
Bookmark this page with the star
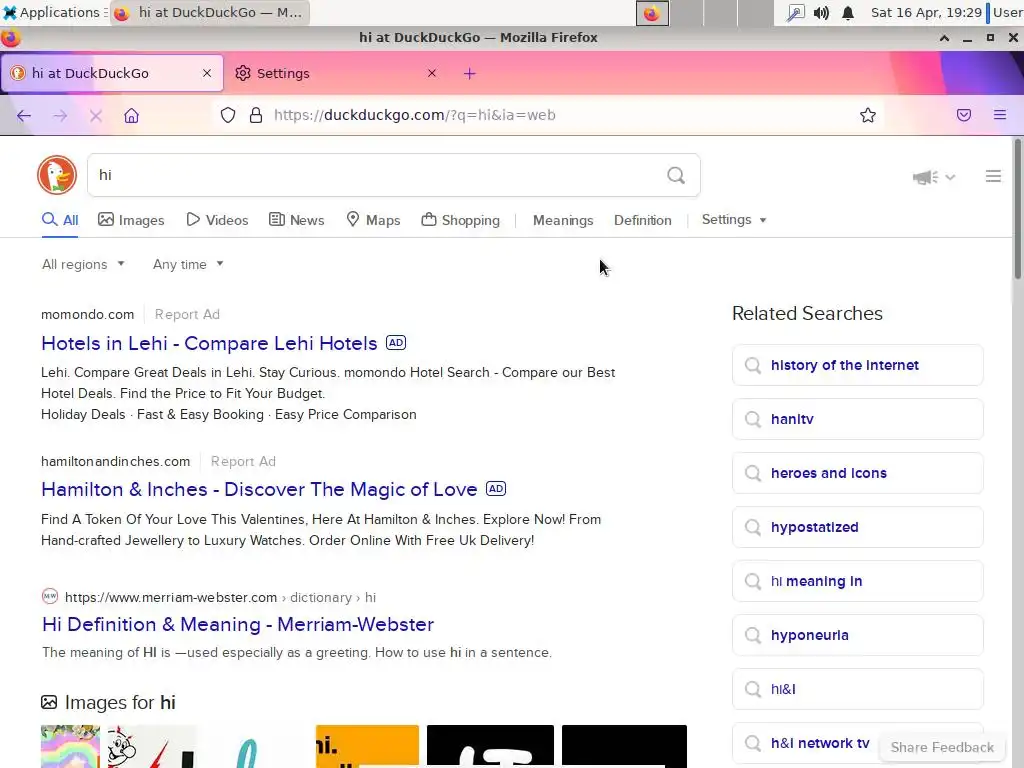click(x=867, y=116)
